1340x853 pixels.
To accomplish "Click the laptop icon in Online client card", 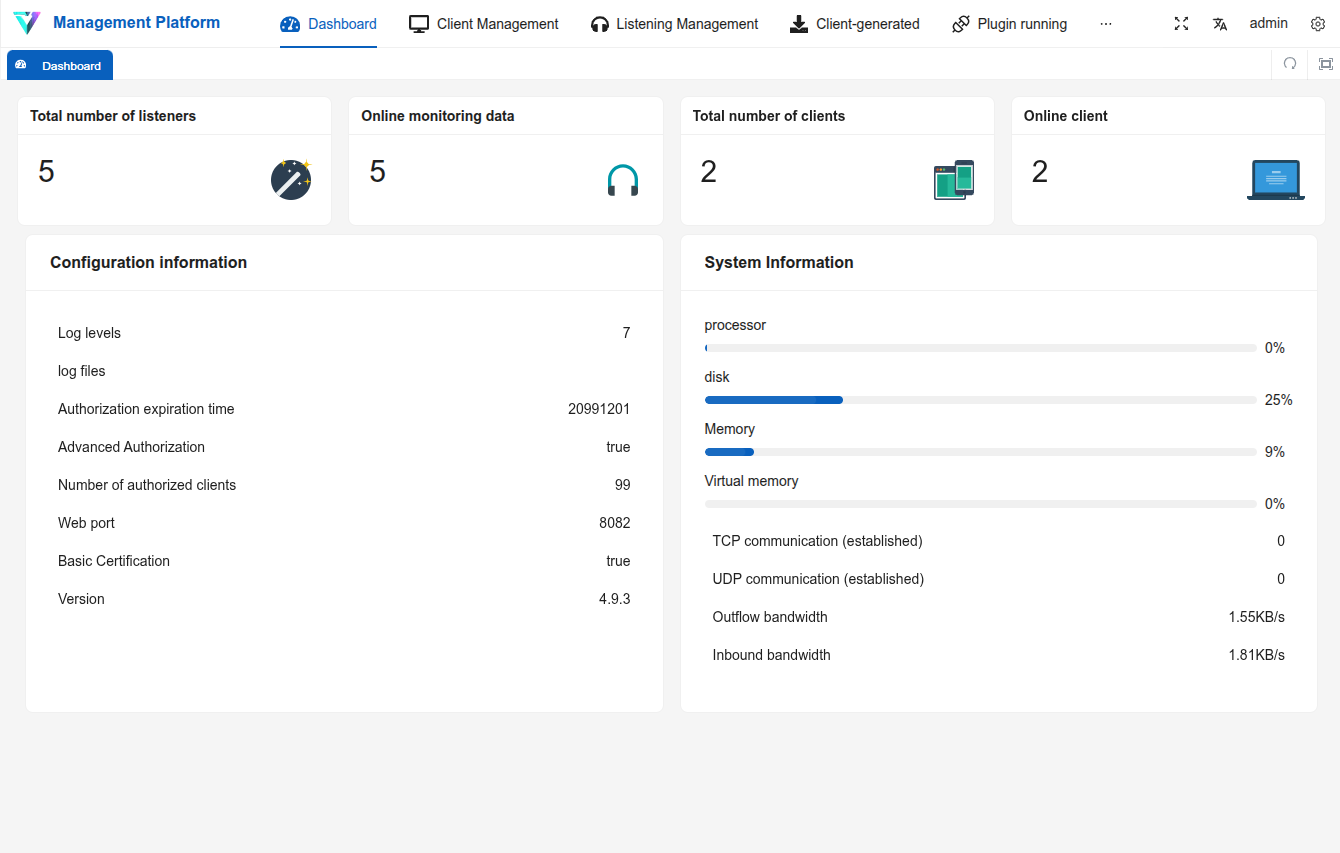I will point(1275,180).
